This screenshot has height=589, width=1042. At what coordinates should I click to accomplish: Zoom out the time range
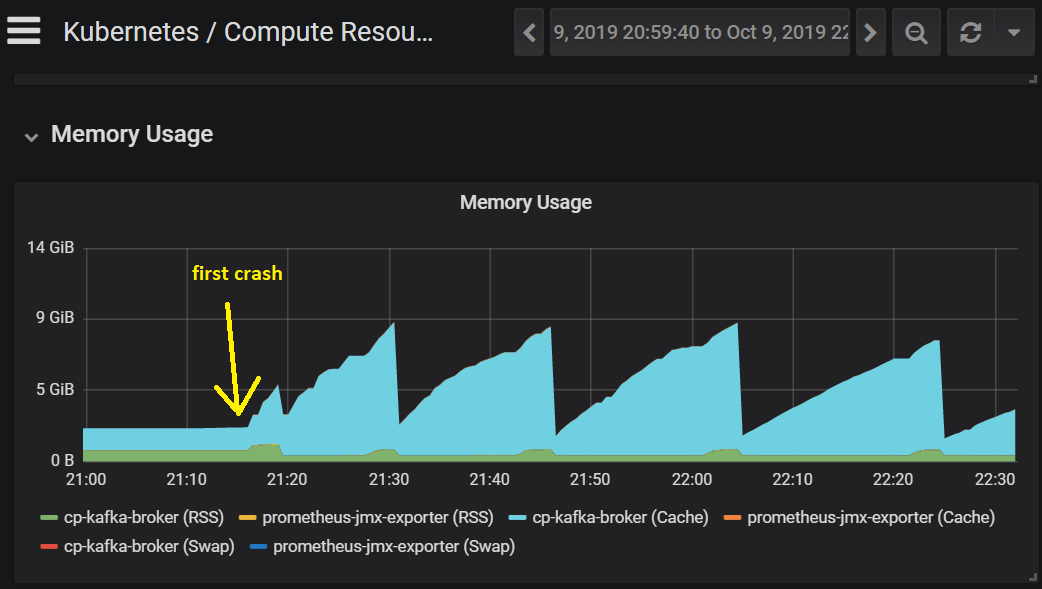pyautogui.click(x=916, y=32)
